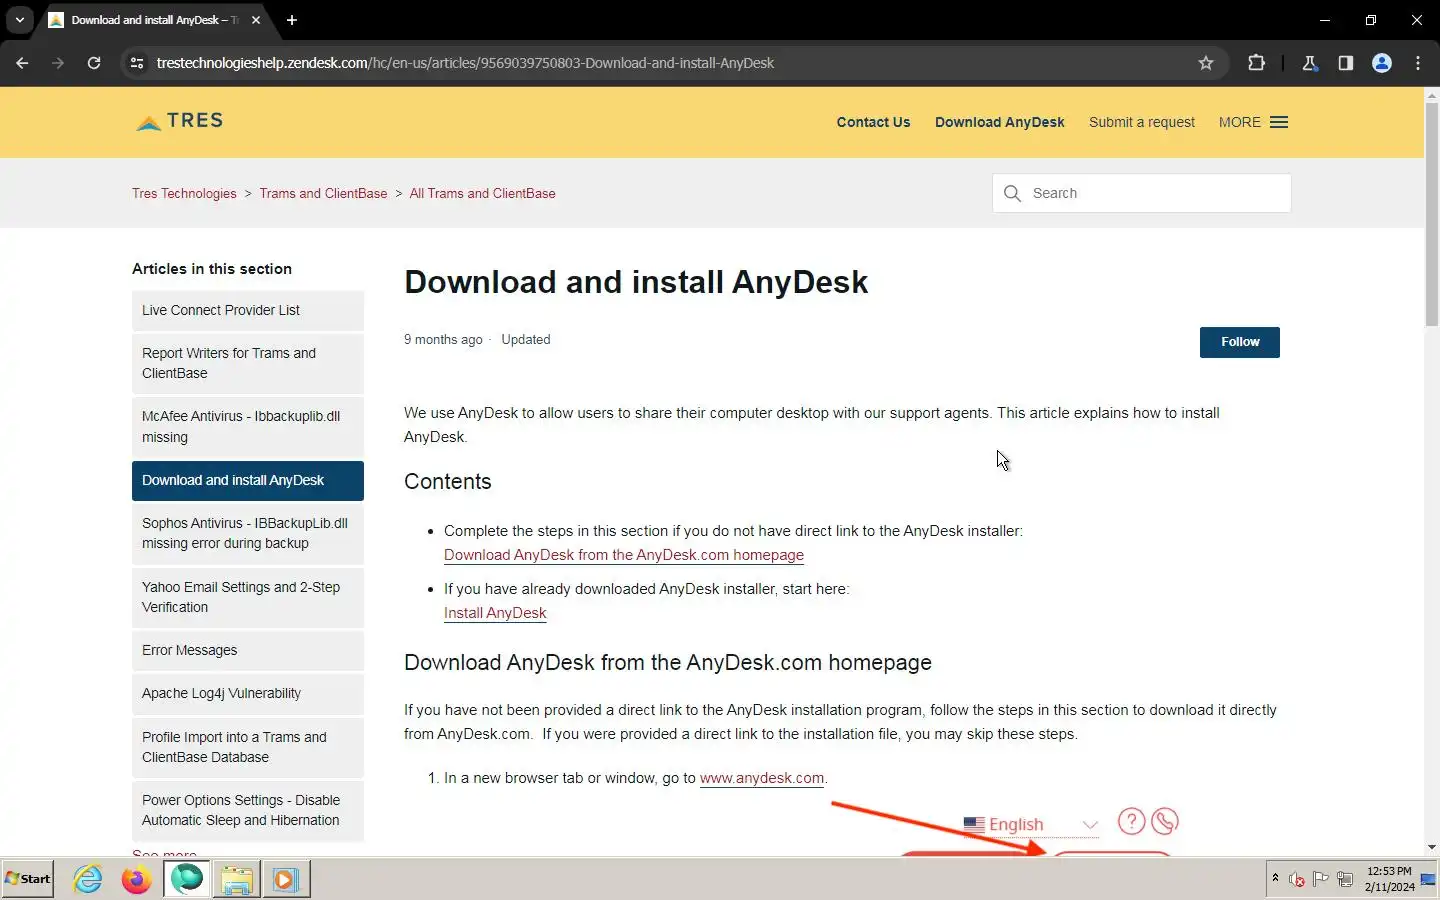Click into the Search field

[1141, 193]
